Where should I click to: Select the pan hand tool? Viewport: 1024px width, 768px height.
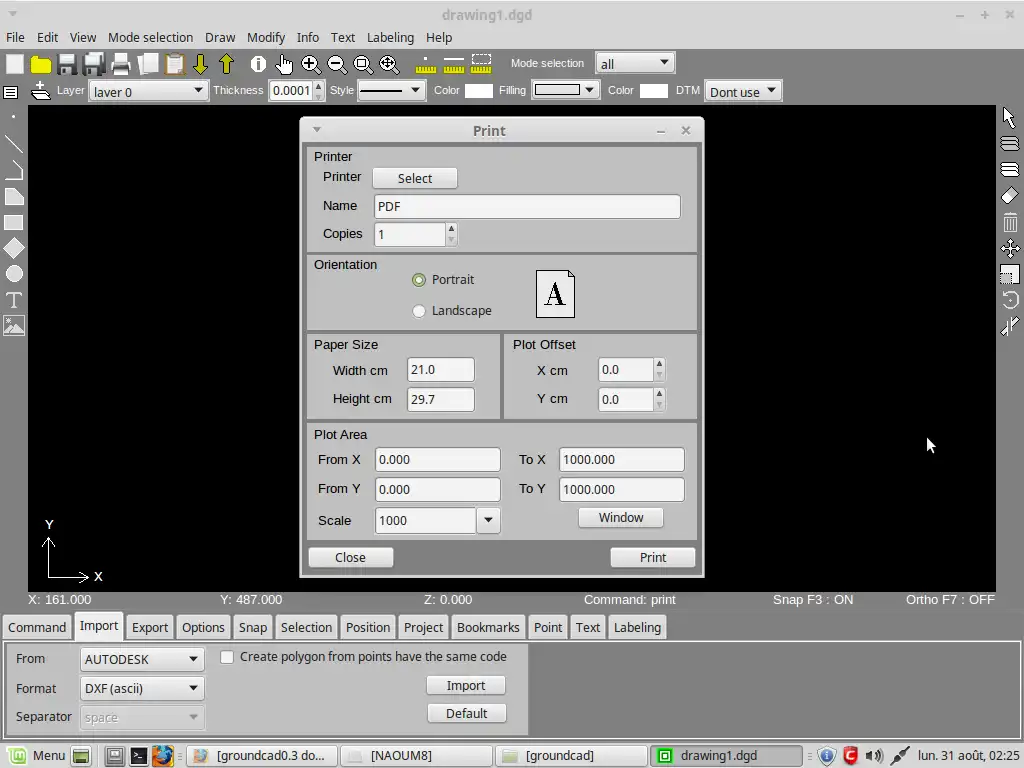[x=285, y=64]
